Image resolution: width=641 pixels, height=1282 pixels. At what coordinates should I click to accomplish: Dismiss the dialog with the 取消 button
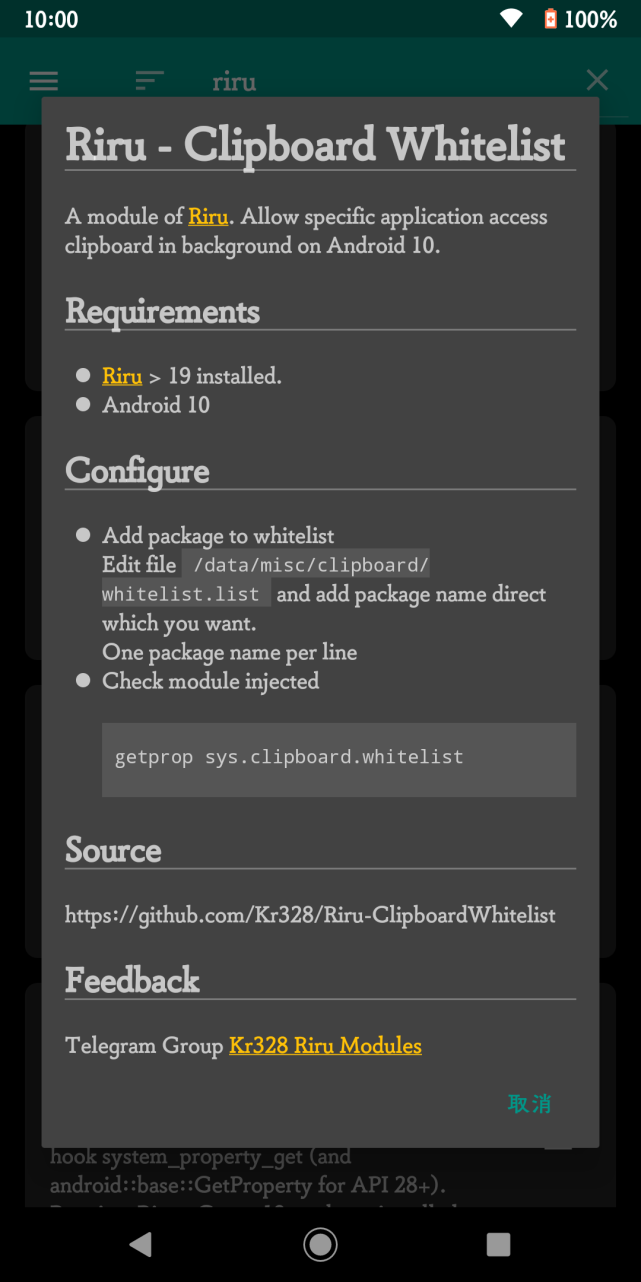[x=529, y=1104]
